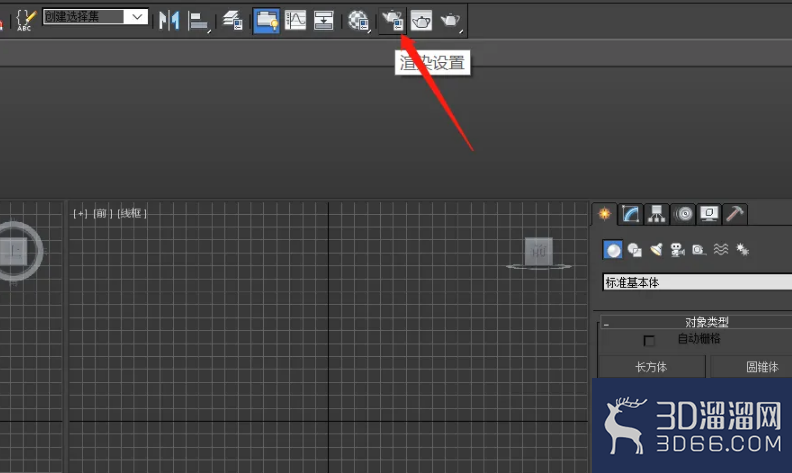Switch to the Modify command panel tab
This screenshot has height=473, width=792.
631,214
